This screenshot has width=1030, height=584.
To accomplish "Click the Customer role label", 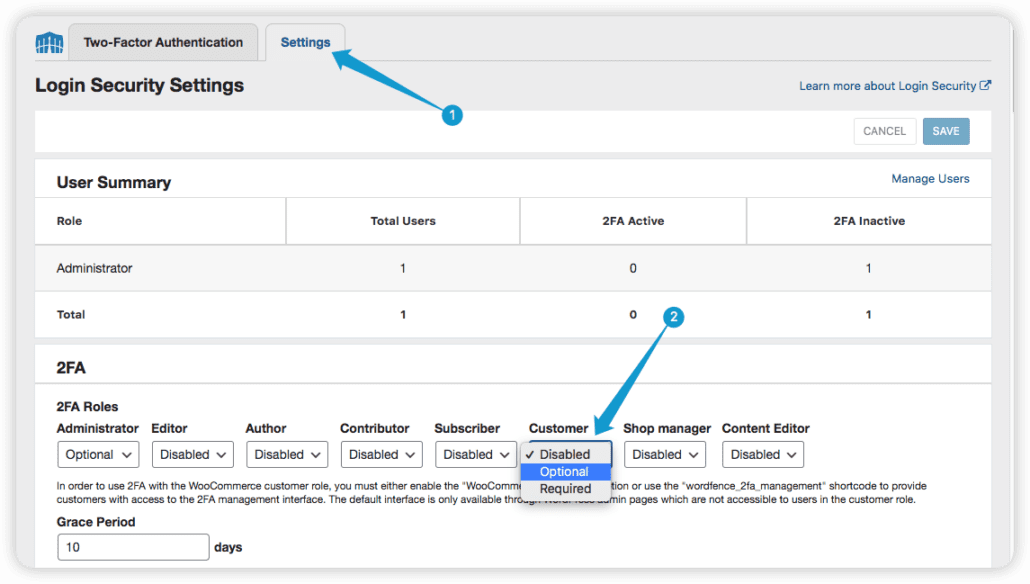I will click(x=558, y=428).
